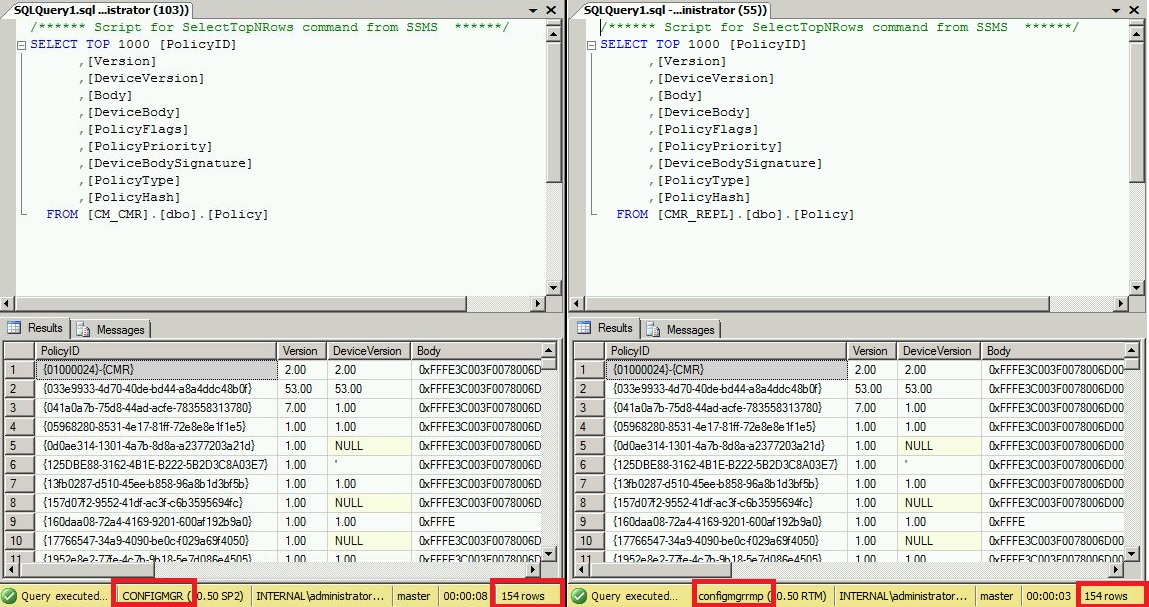
Task: Select row 5 header in left results grid
Action: 17,446
